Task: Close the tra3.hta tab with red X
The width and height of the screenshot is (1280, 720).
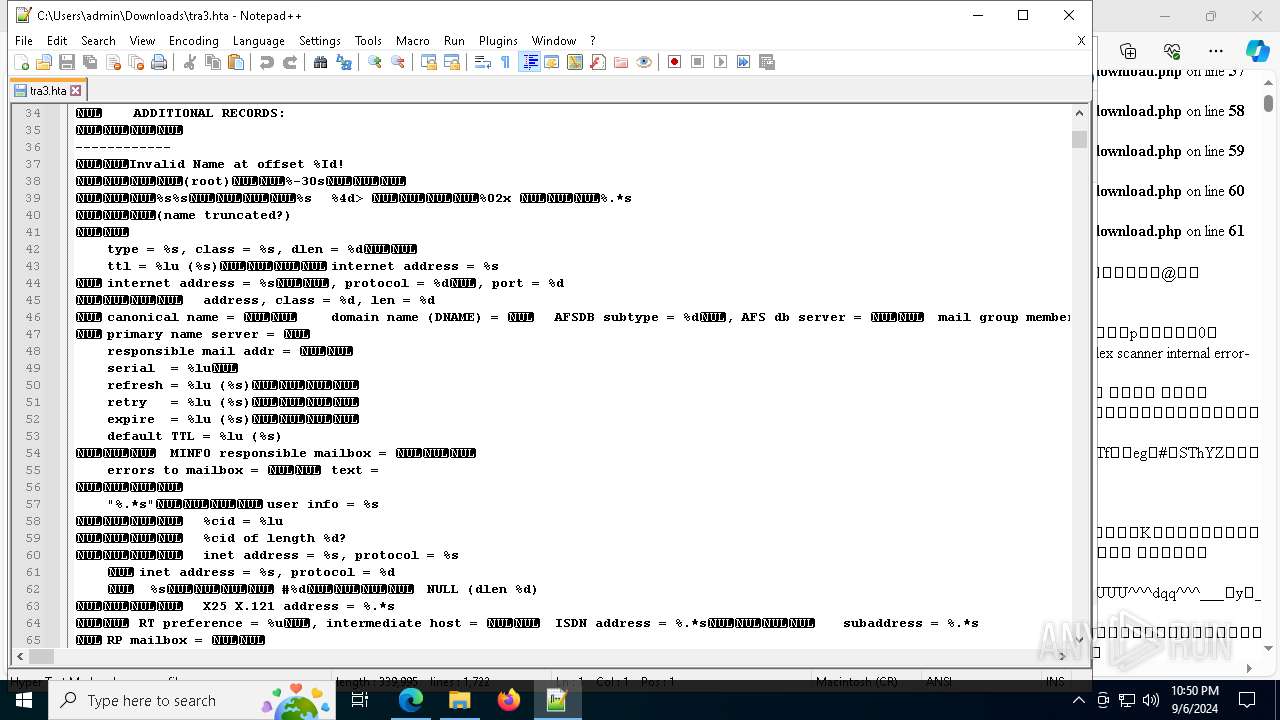Action: click(75, 90)
